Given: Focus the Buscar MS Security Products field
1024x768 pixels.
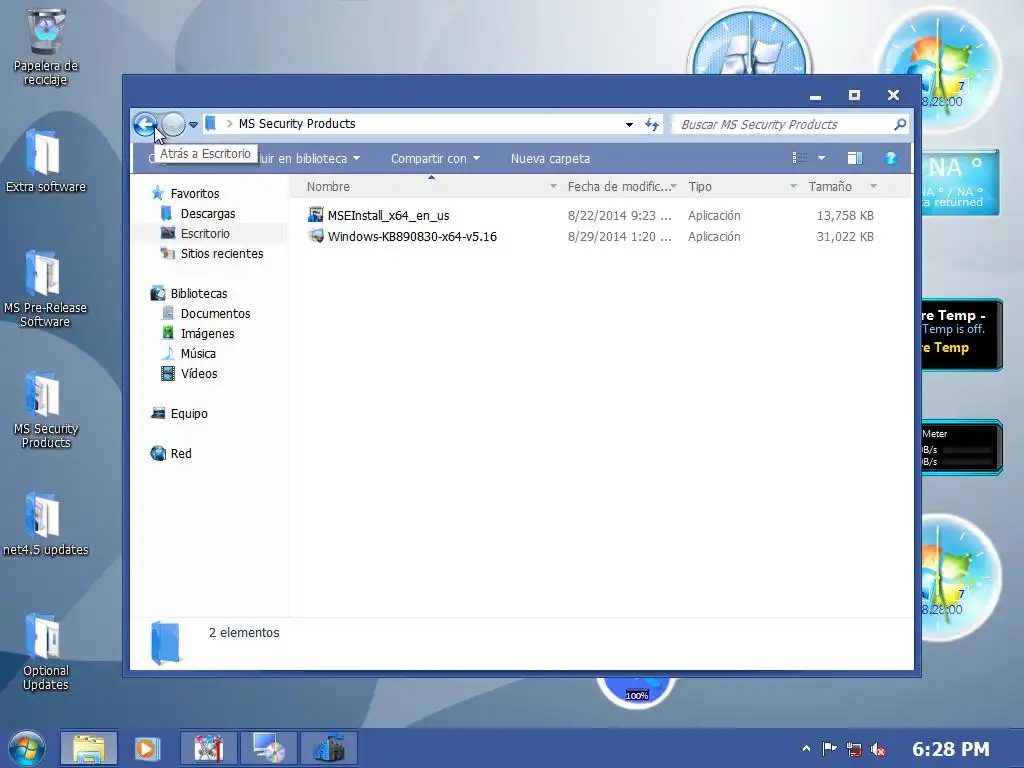Looking at the screenshot, I should coord(784,124).
